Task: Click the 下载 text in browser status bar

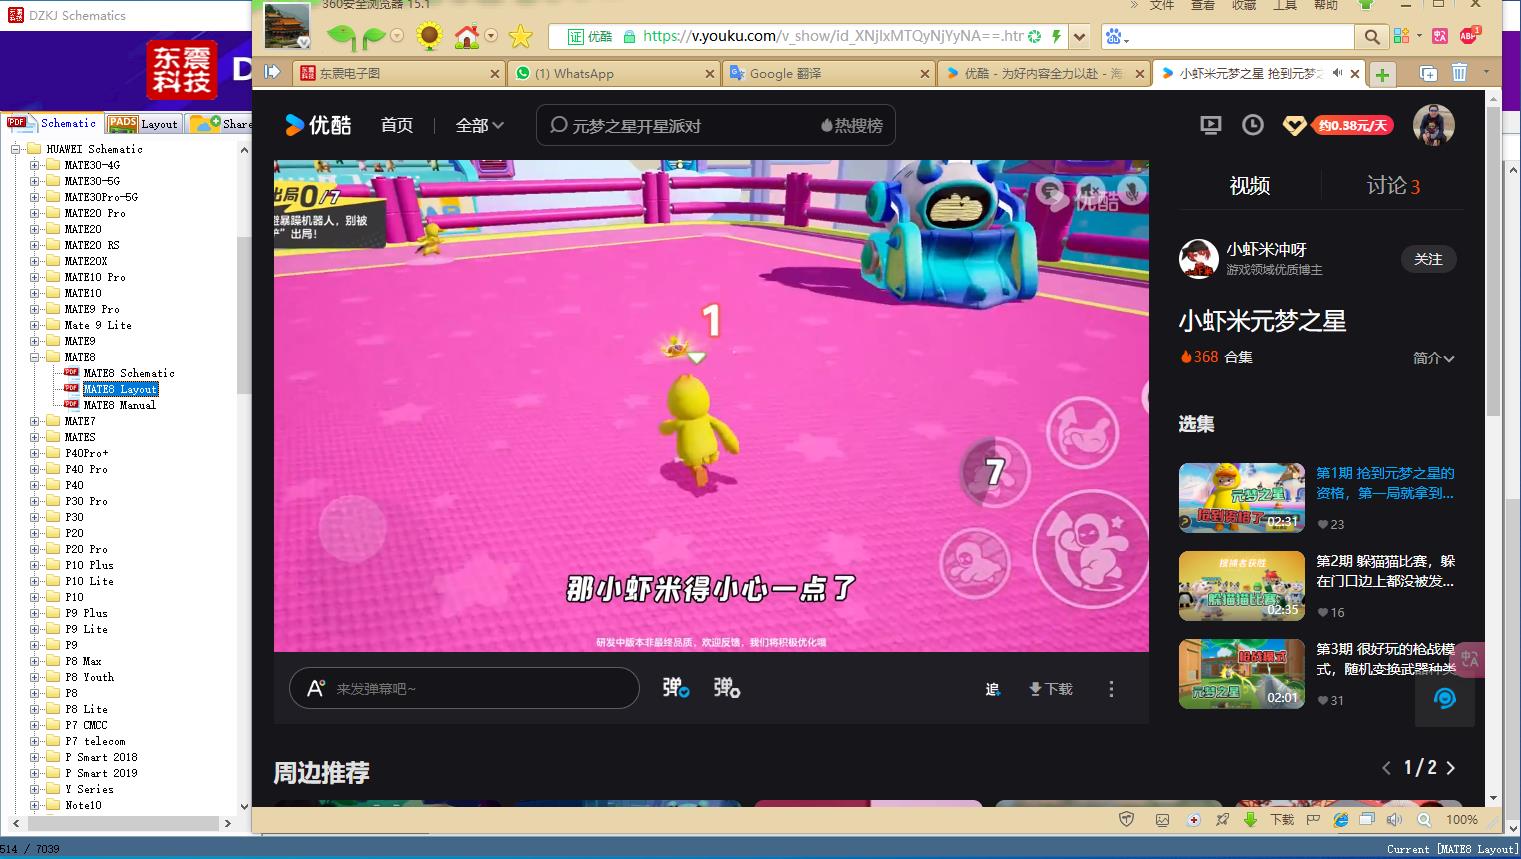Action: (1282, 819)
